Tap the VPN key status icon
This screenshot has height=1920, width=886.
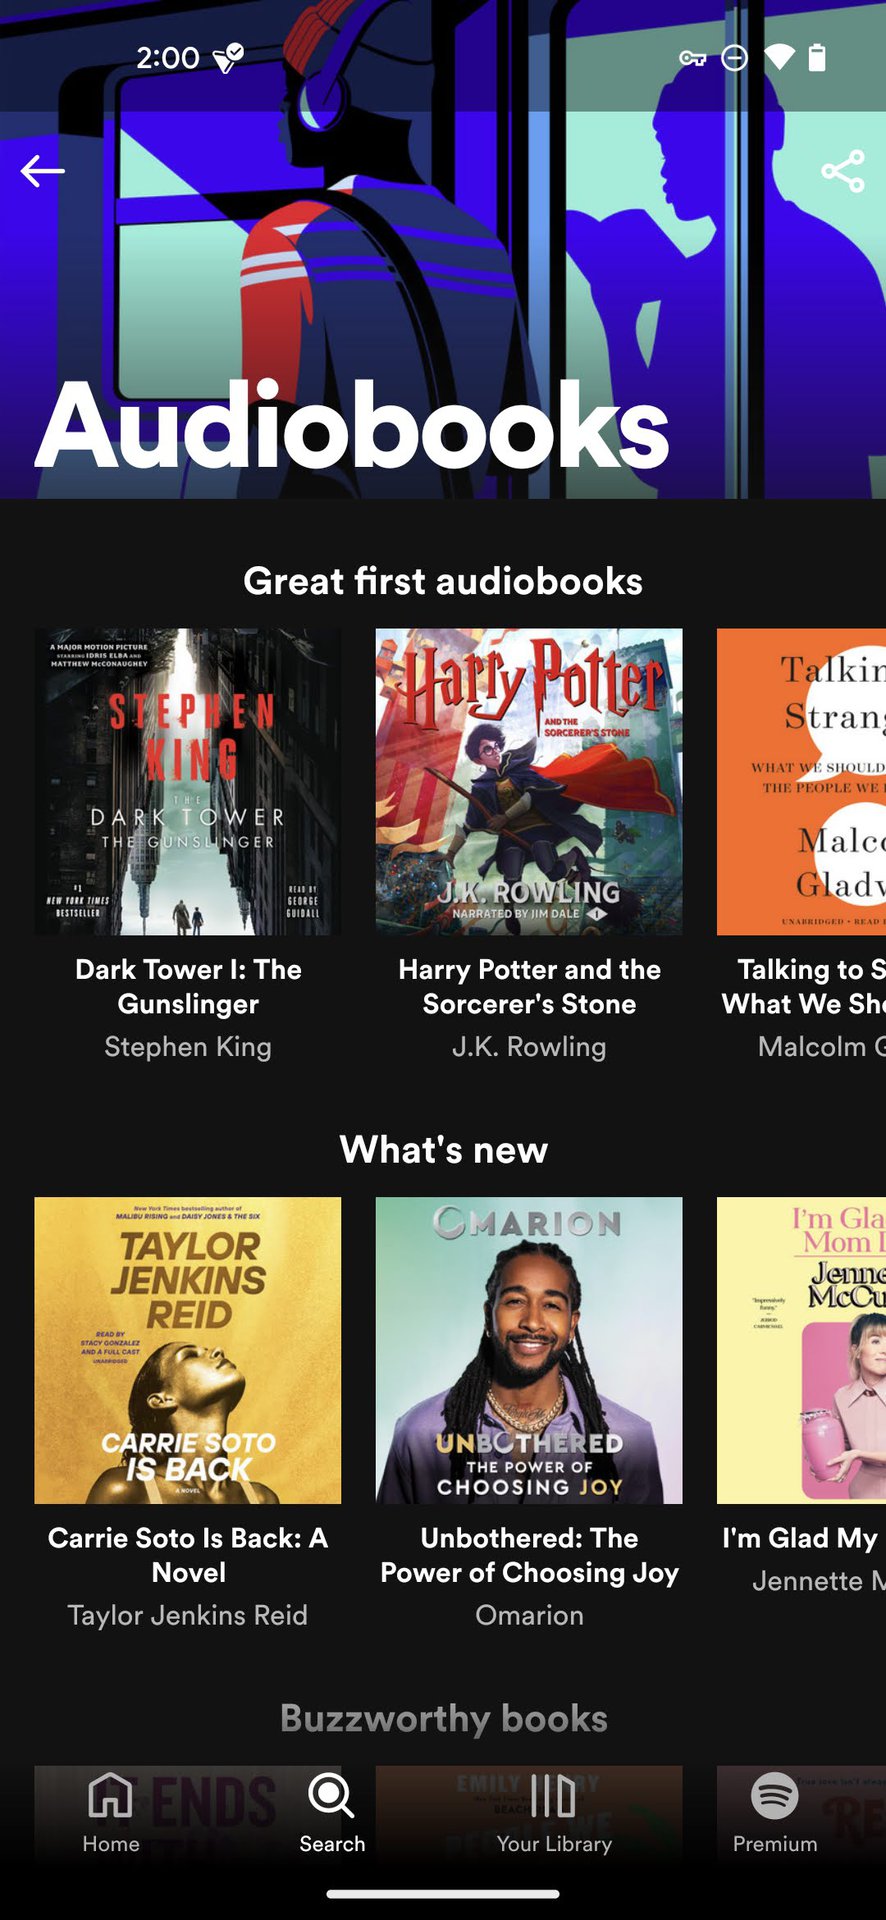click(693, 58)
